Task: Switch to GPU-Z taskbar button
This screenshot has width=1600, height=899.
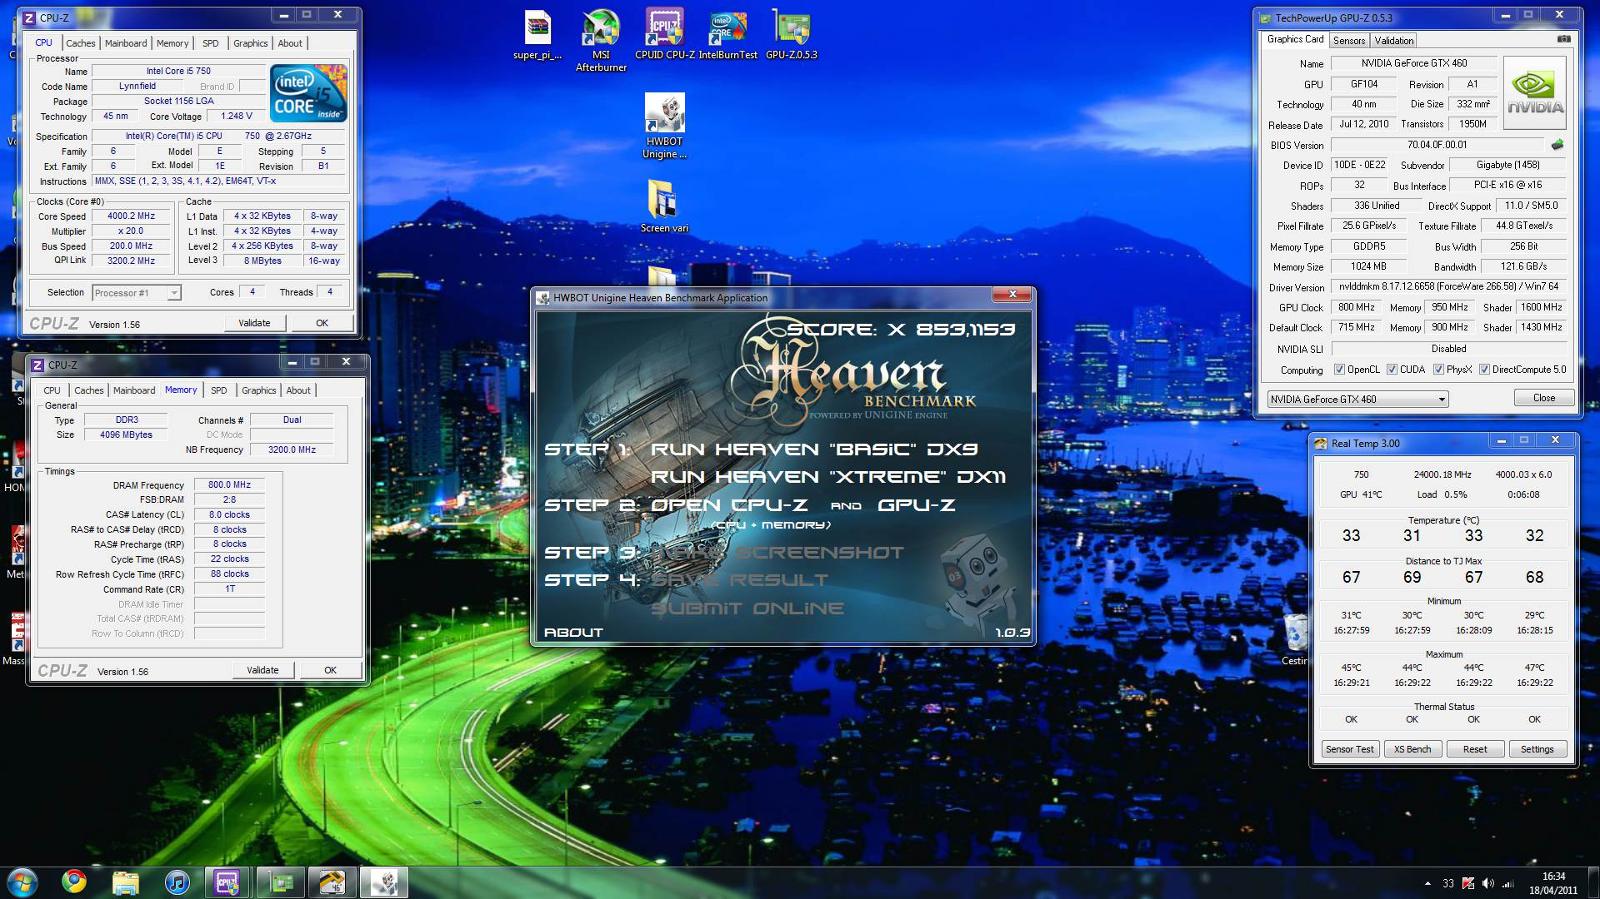Action: pyautogui.click(x=280, y=882)
